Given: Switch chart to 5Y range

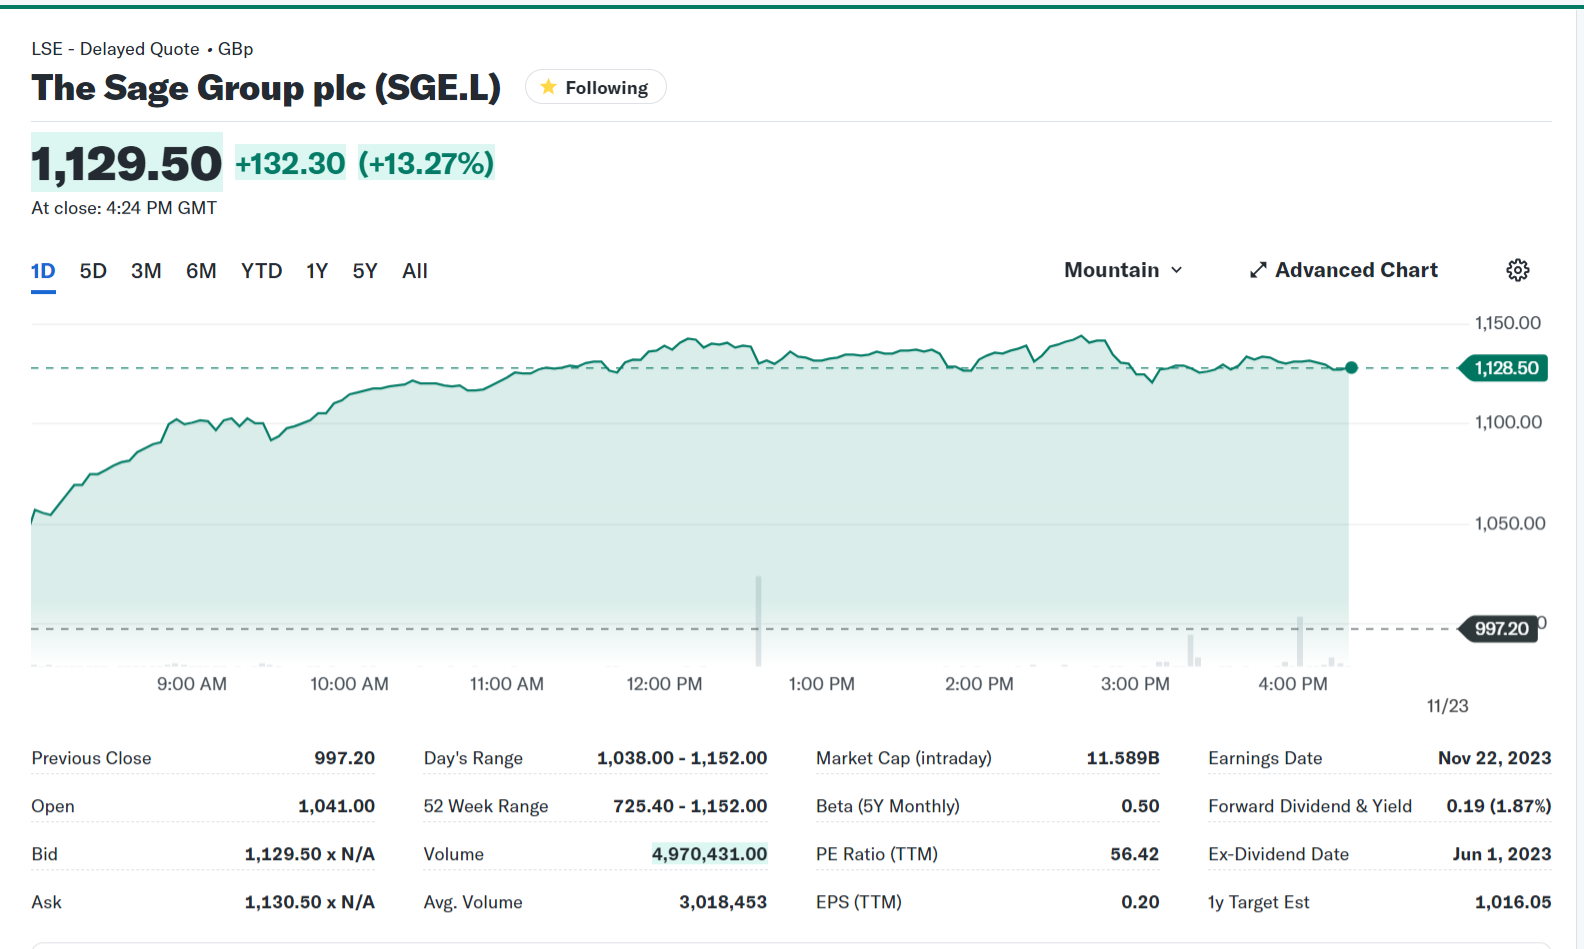Looking at the screenshot, I should pos(365,271).
